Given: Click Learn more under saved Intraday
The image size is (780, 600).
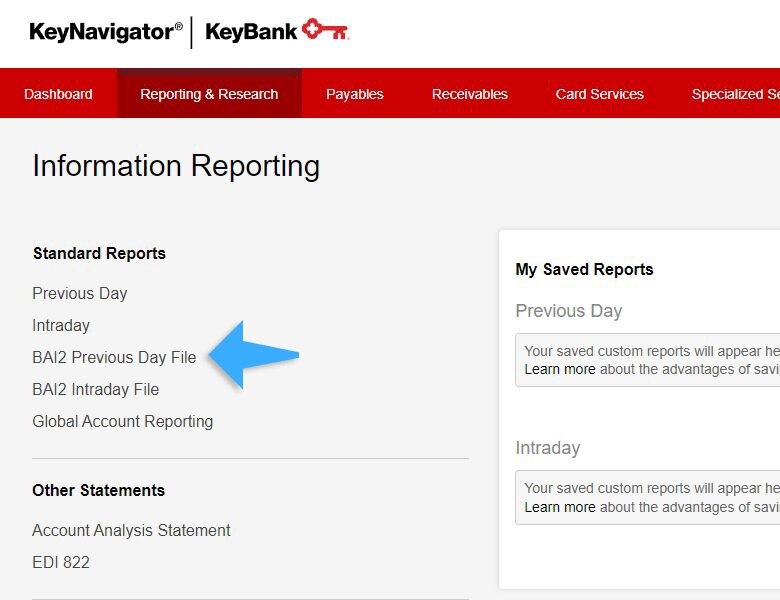Looking at the screenshot, I should 559,507.
